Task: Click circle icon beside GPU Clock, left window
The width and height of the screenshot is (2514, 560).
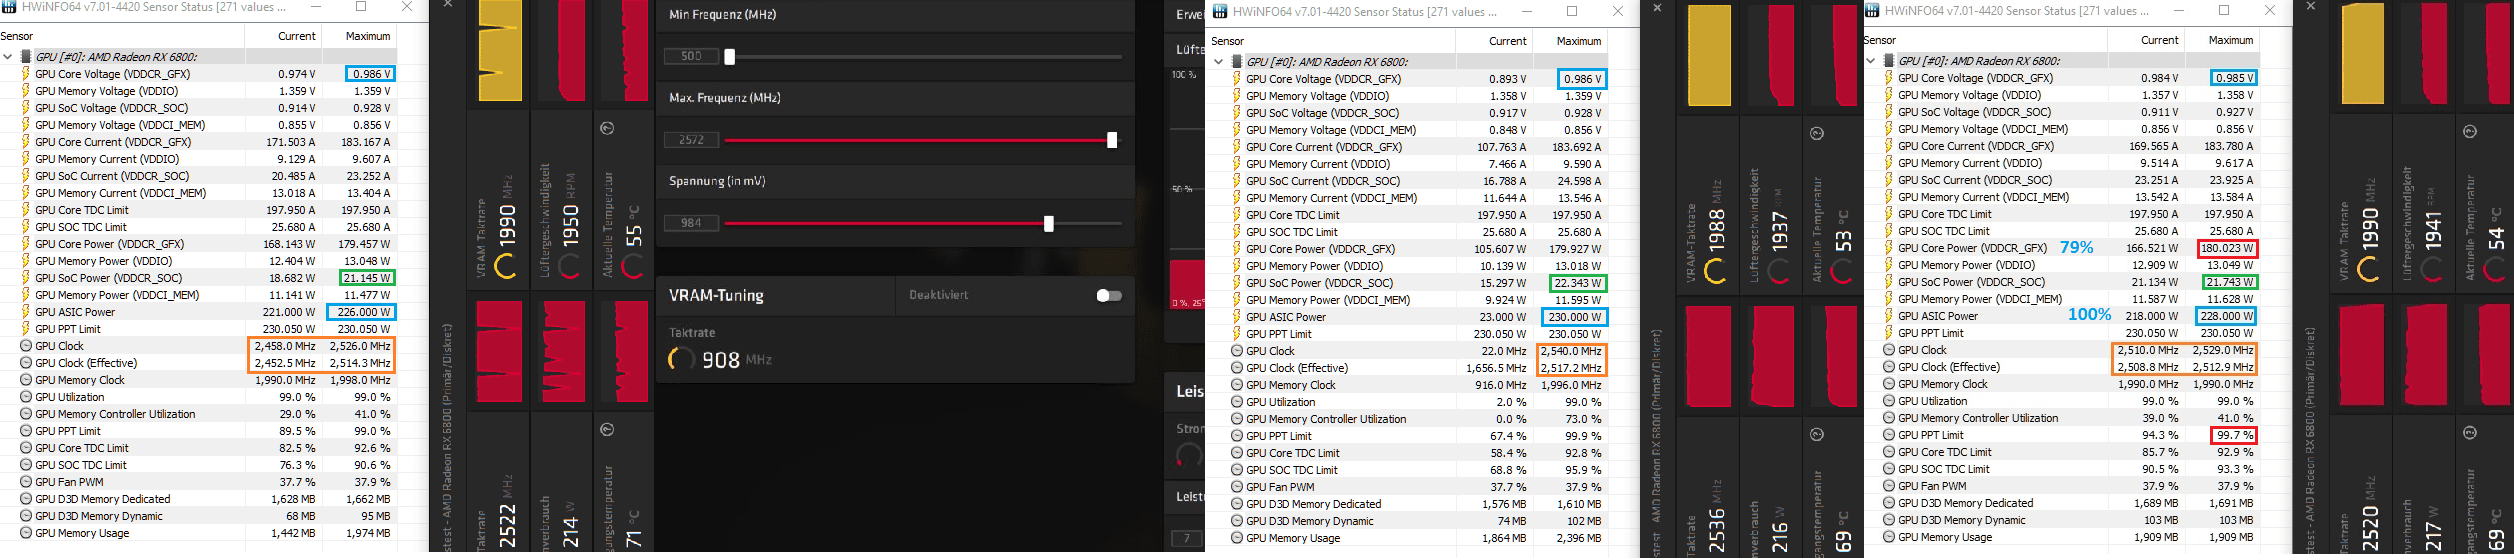Action: coord(26,346)
